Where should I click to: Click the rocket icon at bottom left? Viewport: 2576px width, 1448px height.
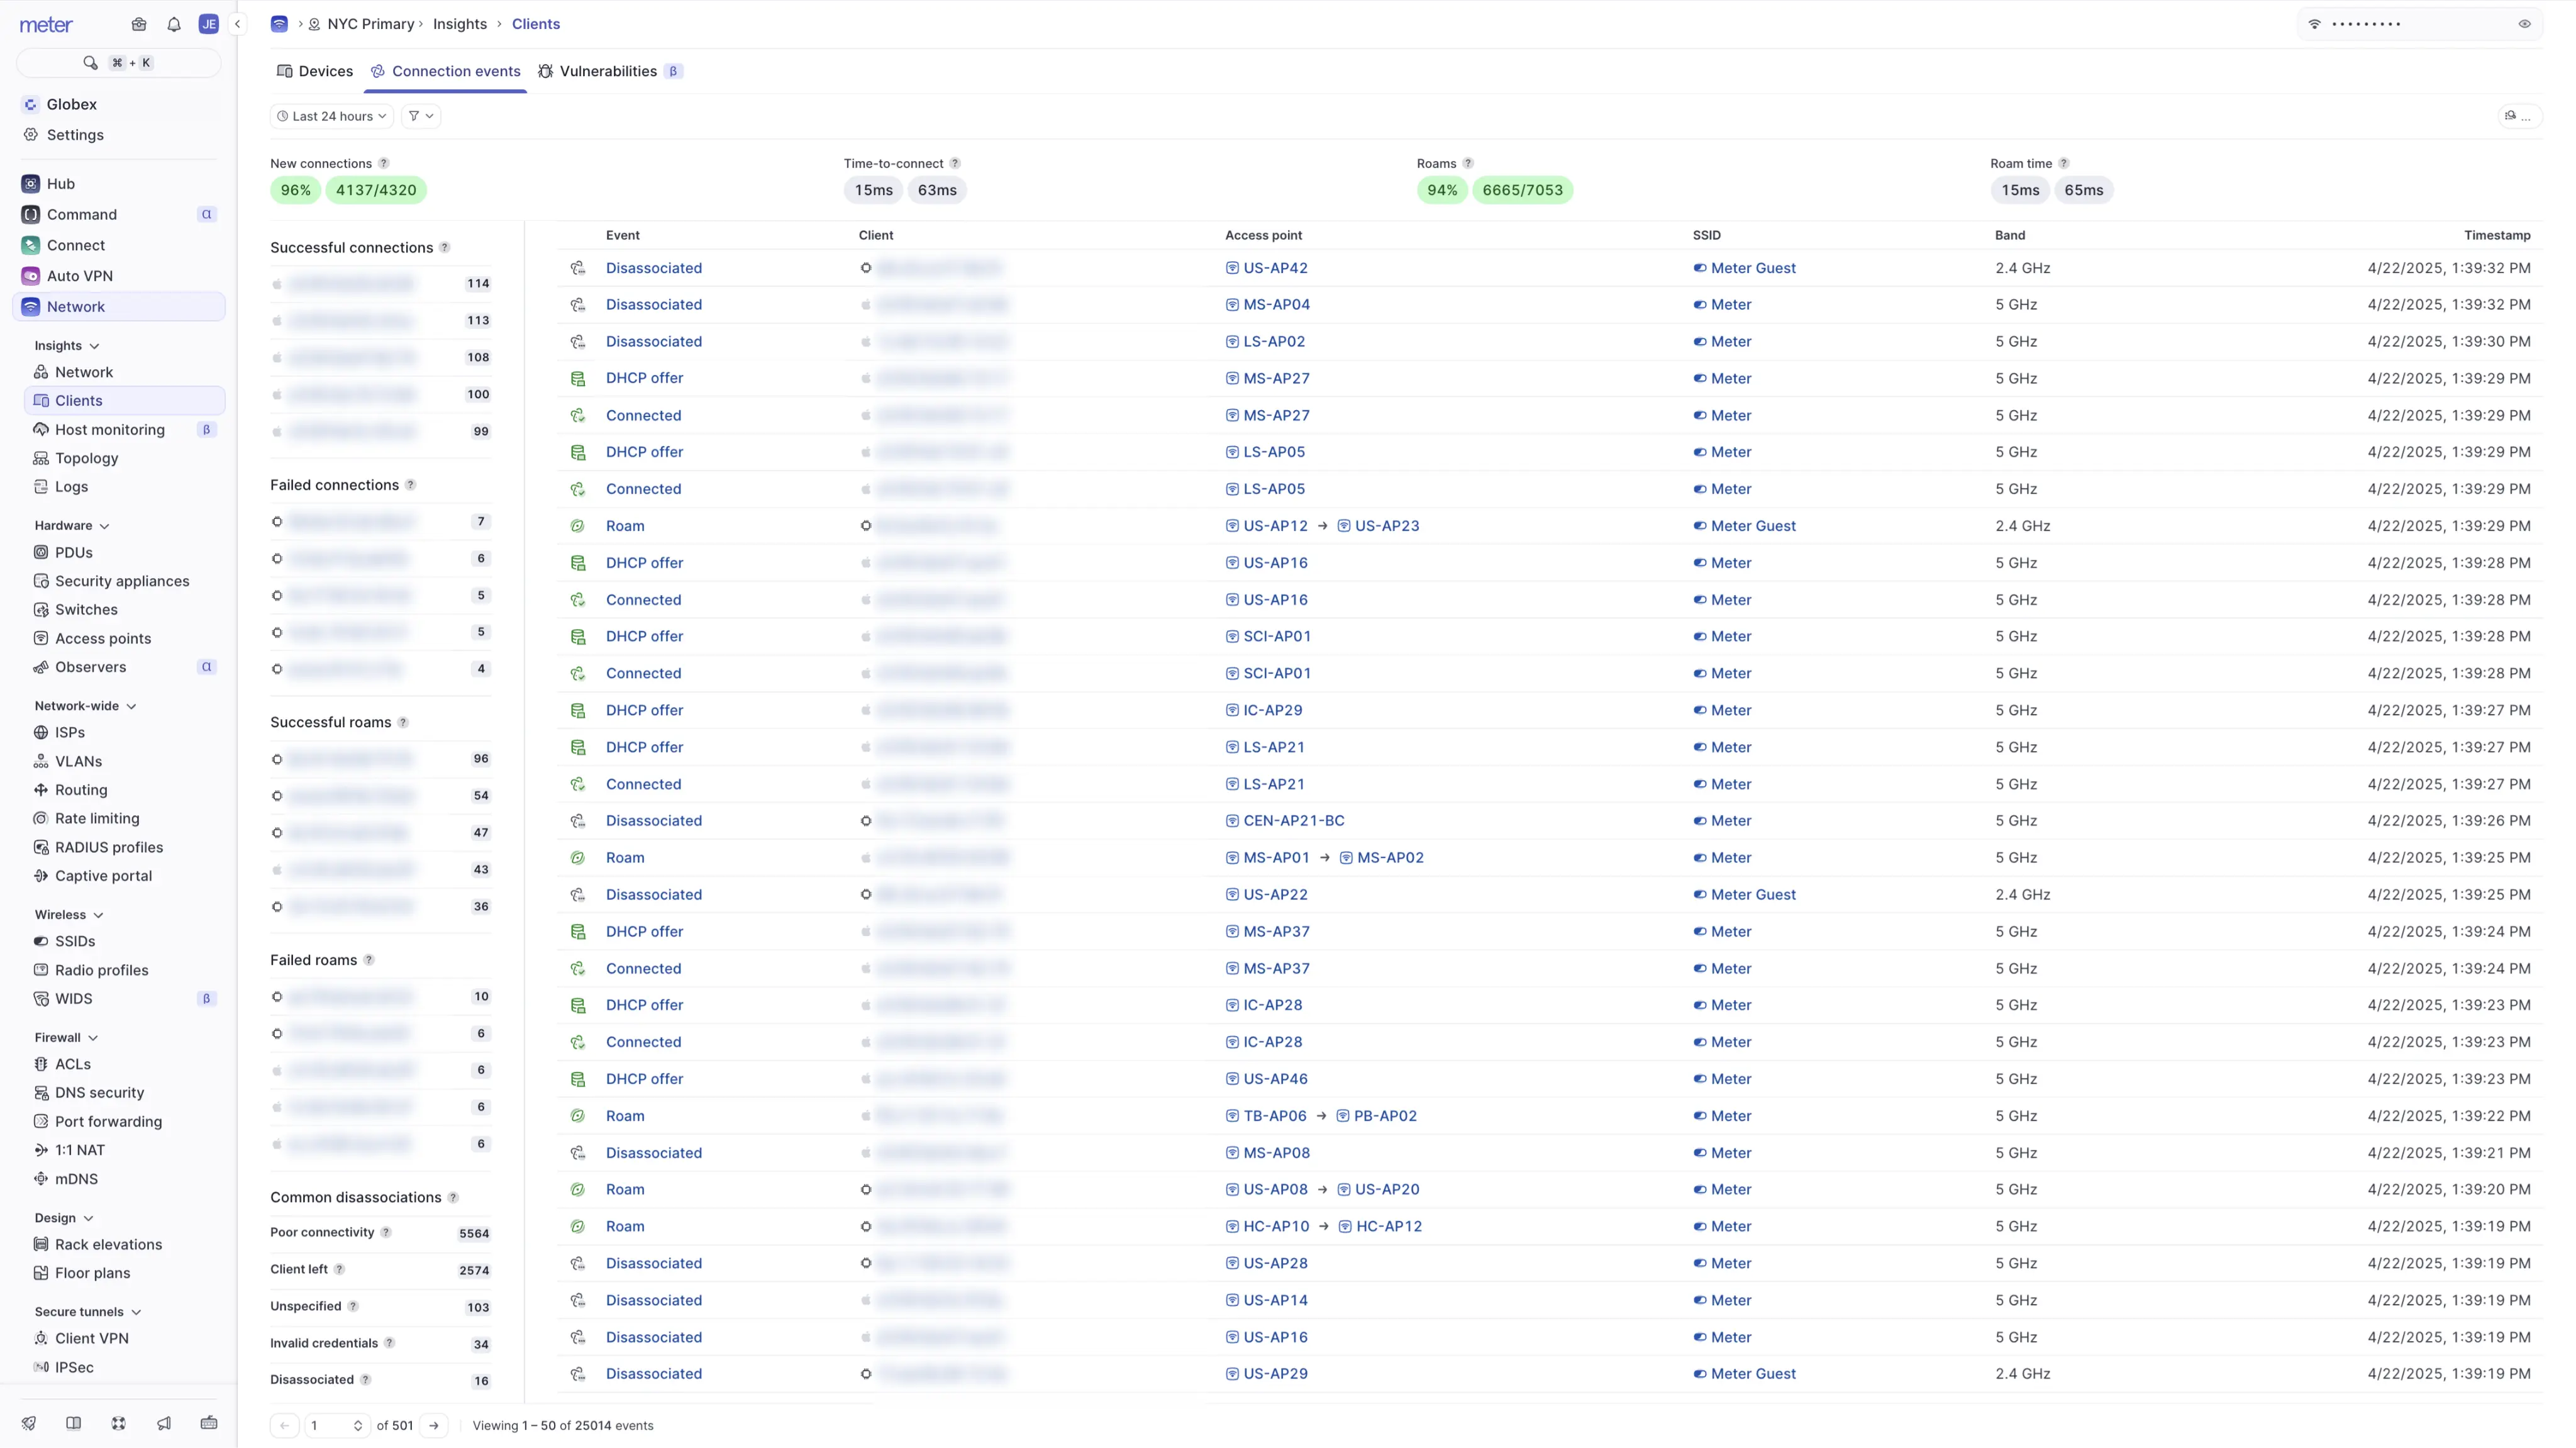(x=29, y=1423)
